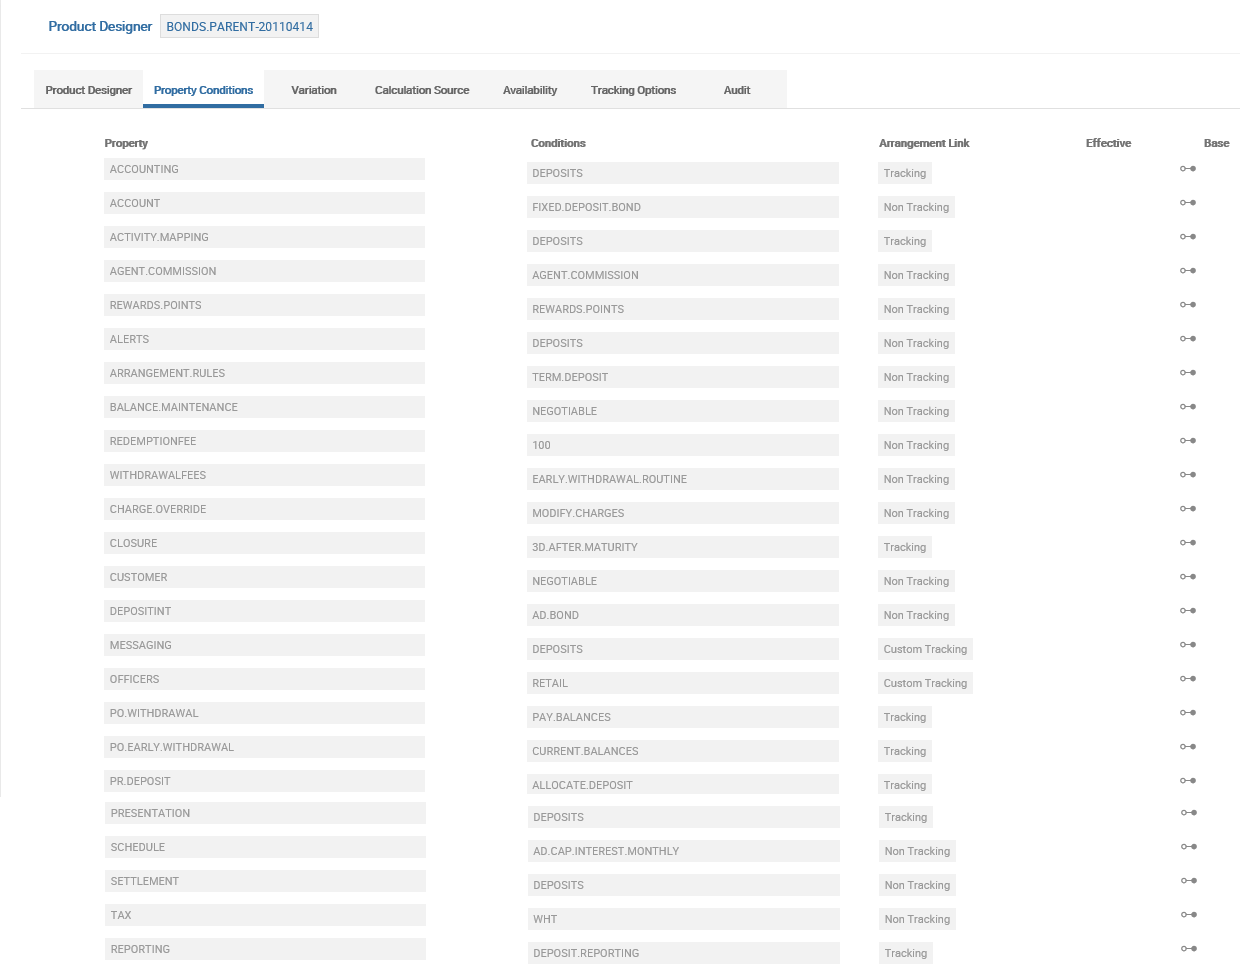
Task: Click the Base link icon for REWARDS.POINTS row
Action: [x=1188, y=305]
